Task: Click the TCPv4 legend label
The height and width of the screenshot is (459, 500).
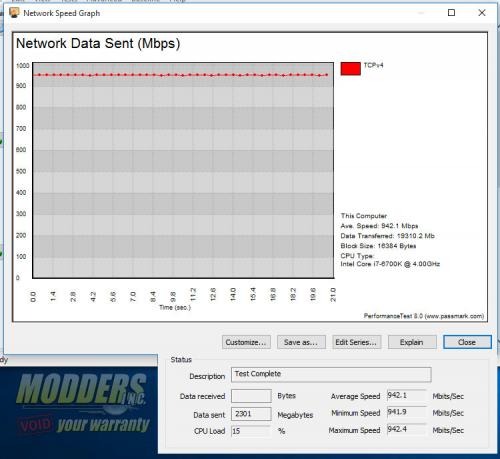Action: [373, 65]
